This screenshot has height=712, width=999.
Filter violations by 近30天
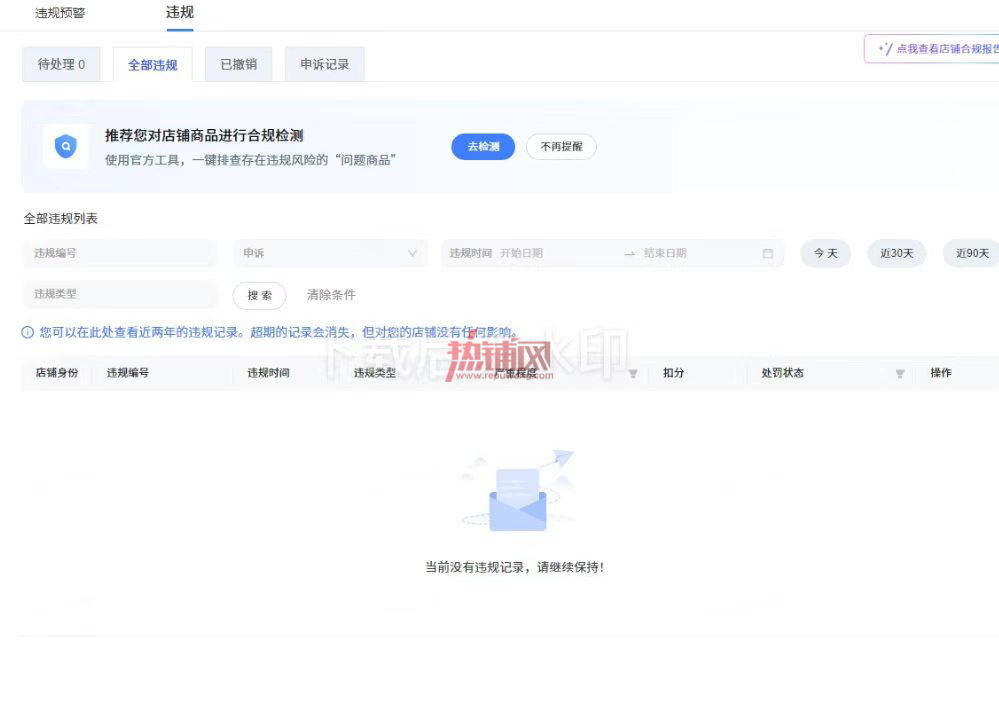click(x=896, y=253)
